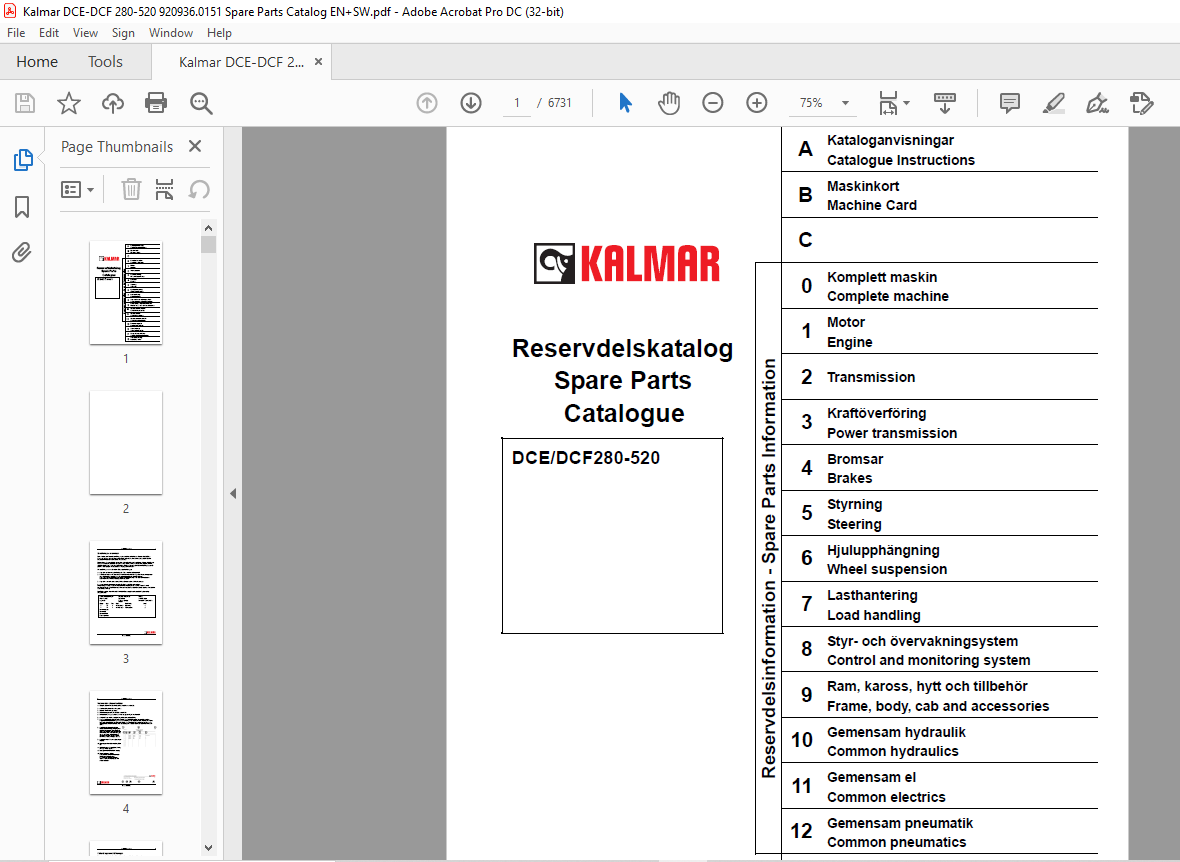Click the Fit page width icon
Screen dimensions: 1180x862
[888, 103]
